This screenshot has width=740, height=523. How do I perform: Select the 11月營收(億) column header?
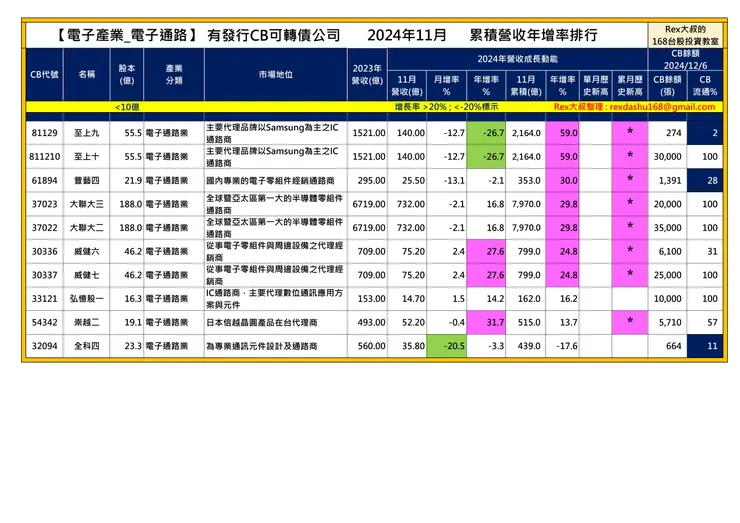(x=407, y=86)
